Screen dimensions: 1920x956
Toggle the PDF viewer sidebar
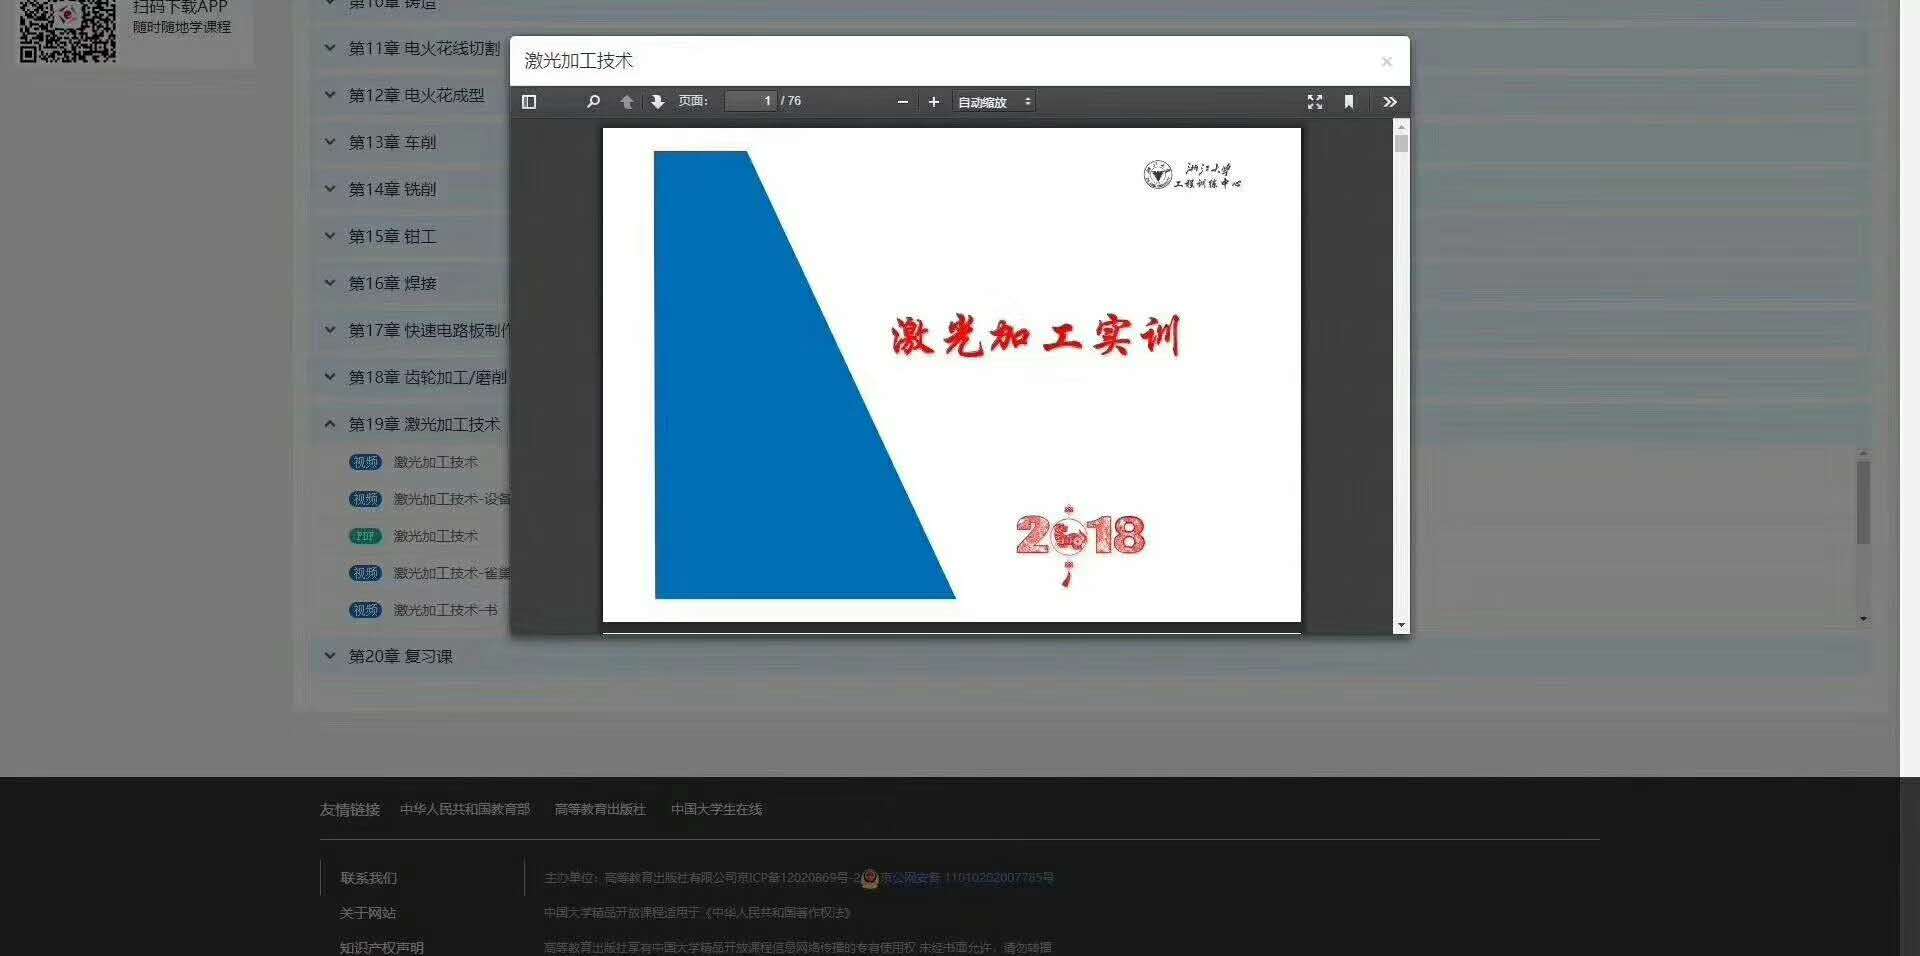pyautogui.click(x=529, y=102)
